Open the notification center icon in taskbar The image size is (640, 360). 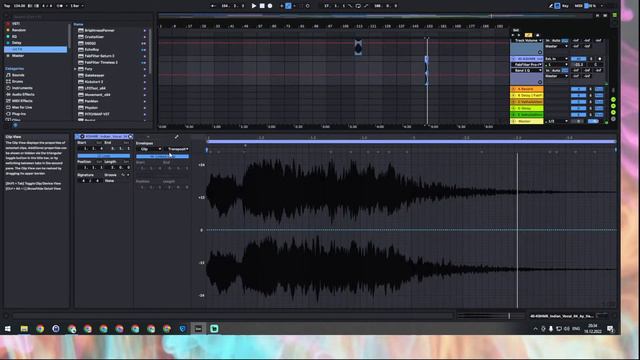coord(611,329)
